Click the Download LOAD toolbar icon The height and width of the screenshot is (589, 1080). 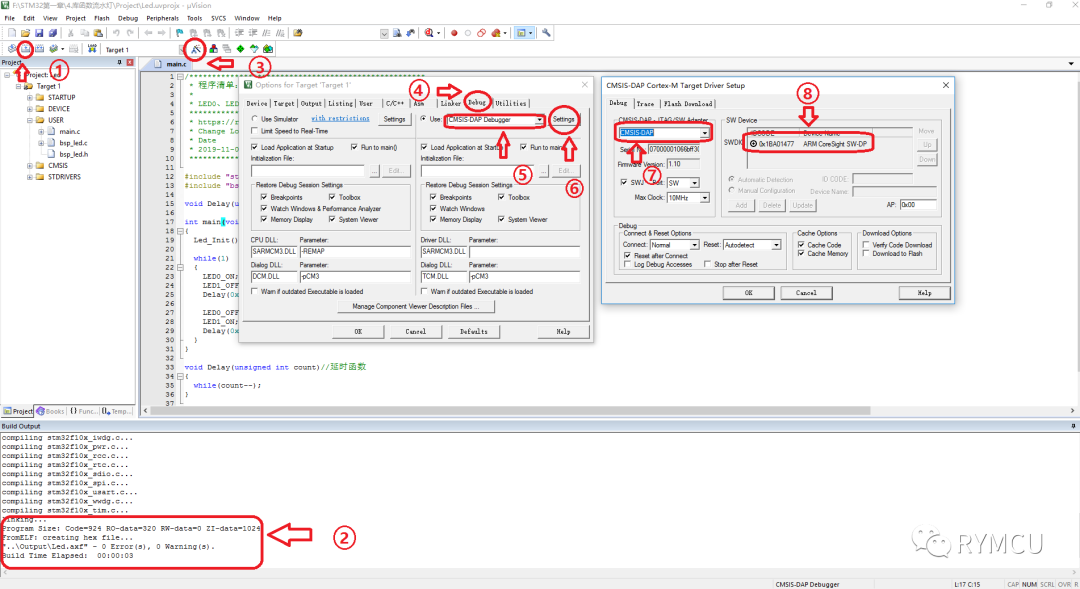[92, 49]
